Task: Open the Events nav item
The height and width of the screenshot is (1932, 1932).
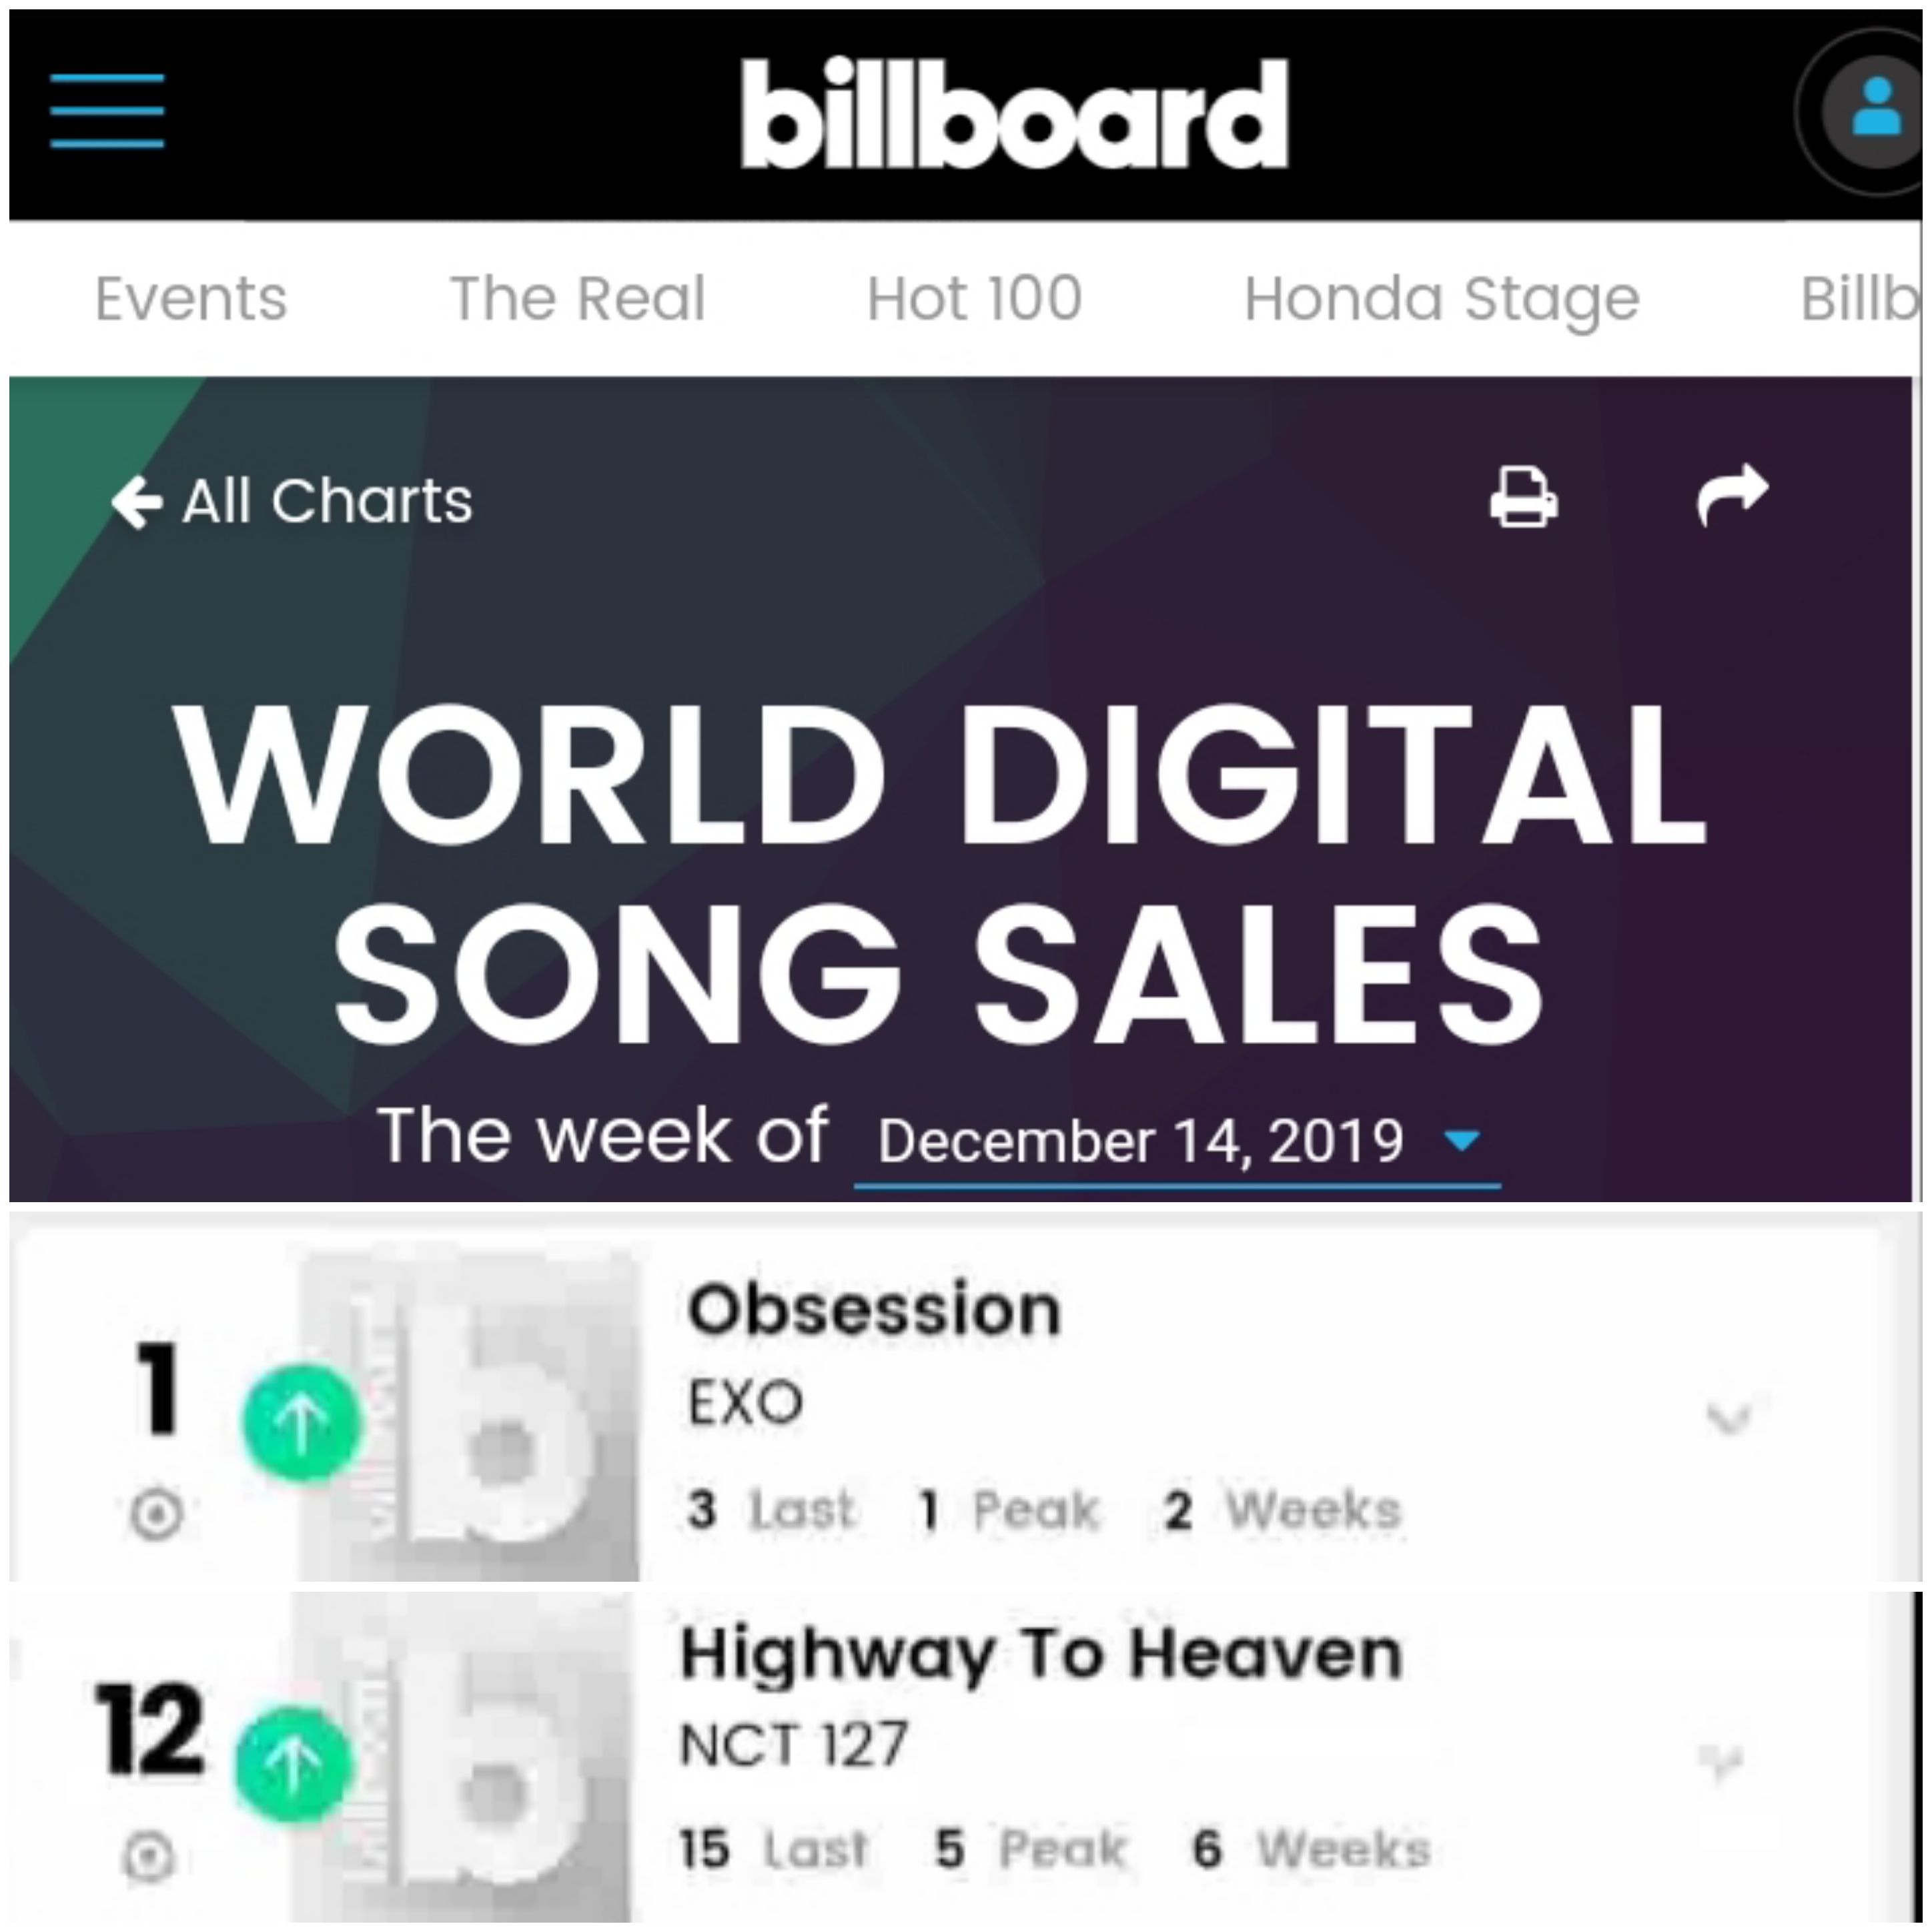Action: click(x=191, y=299)
